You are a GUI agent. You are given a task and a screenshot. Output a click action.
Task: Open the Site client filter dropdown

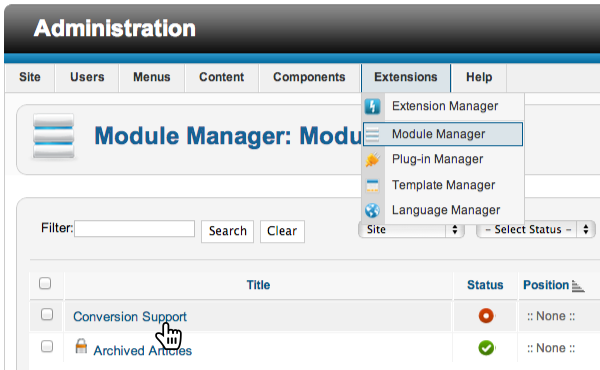tap(412, 230)
